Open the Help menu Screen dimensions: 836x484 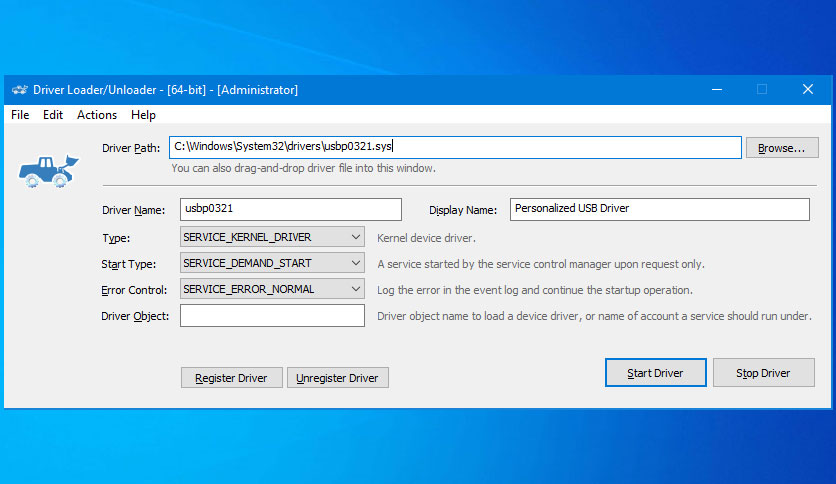point(143,115)
